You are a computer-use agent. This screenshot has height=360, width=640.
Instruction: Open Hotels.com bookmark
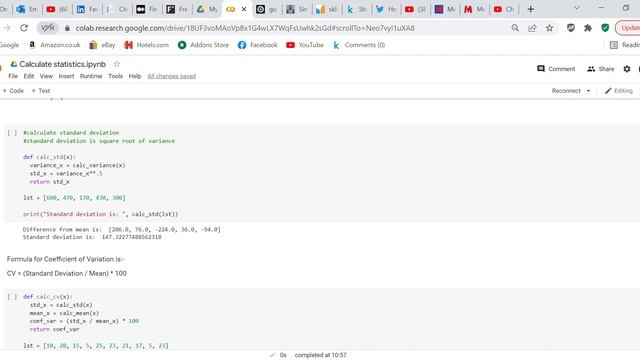tap(147, 45)
